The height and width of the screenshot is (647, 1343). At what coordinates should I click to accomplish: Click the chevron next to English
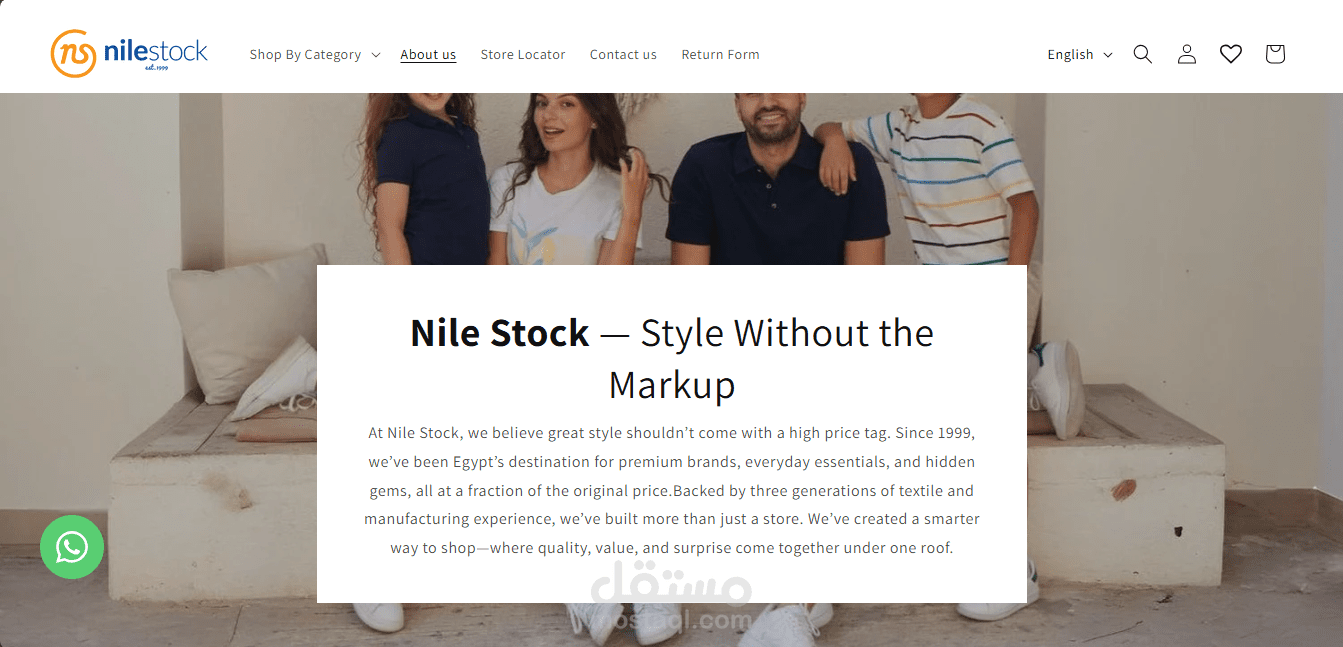[x=1108, y=55]
